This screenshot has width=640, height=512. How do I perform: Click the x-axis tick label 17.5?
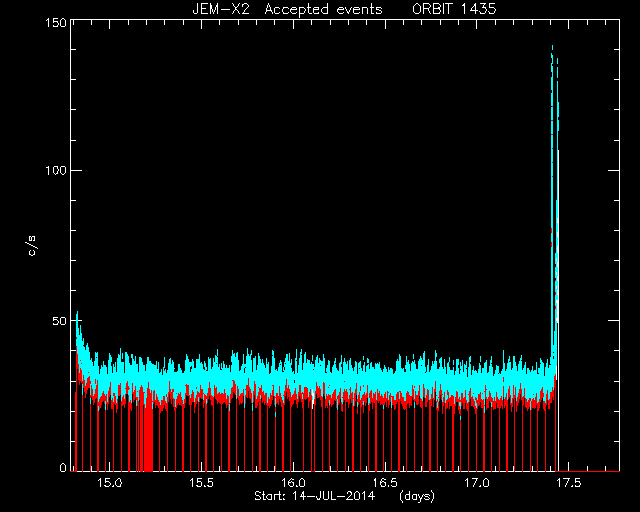569,483
